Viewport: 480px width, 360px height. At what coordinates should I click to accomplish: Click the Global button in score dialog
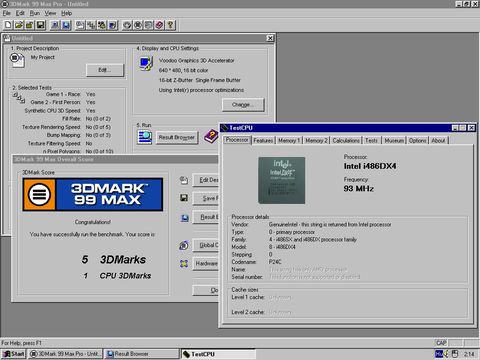[x=206, y=245]
